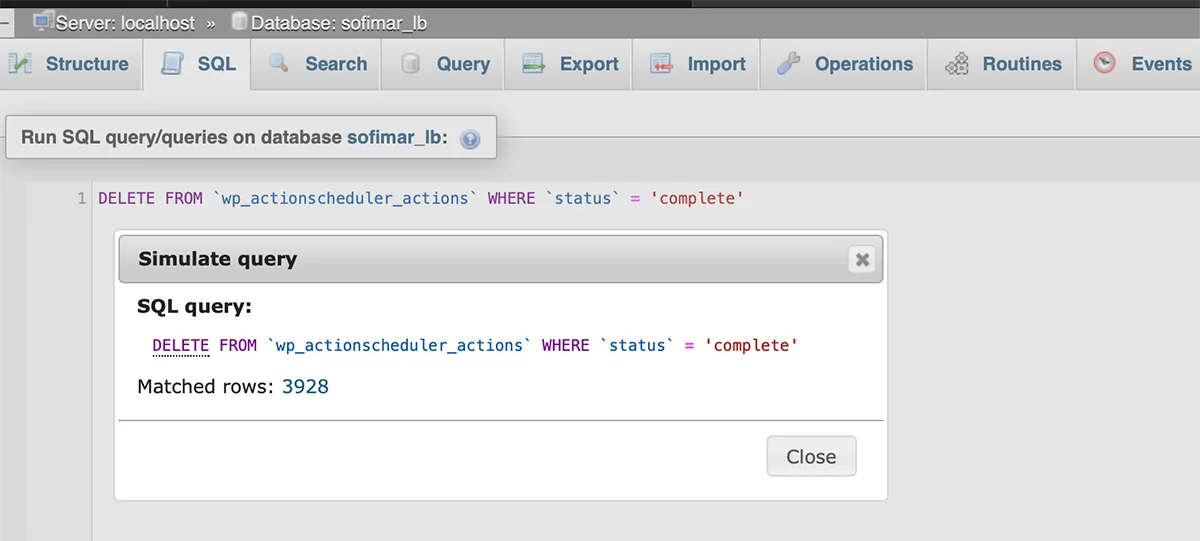1200x541 pixels.
Task: Click the Operations wrench icon
Action: [789, 64]
